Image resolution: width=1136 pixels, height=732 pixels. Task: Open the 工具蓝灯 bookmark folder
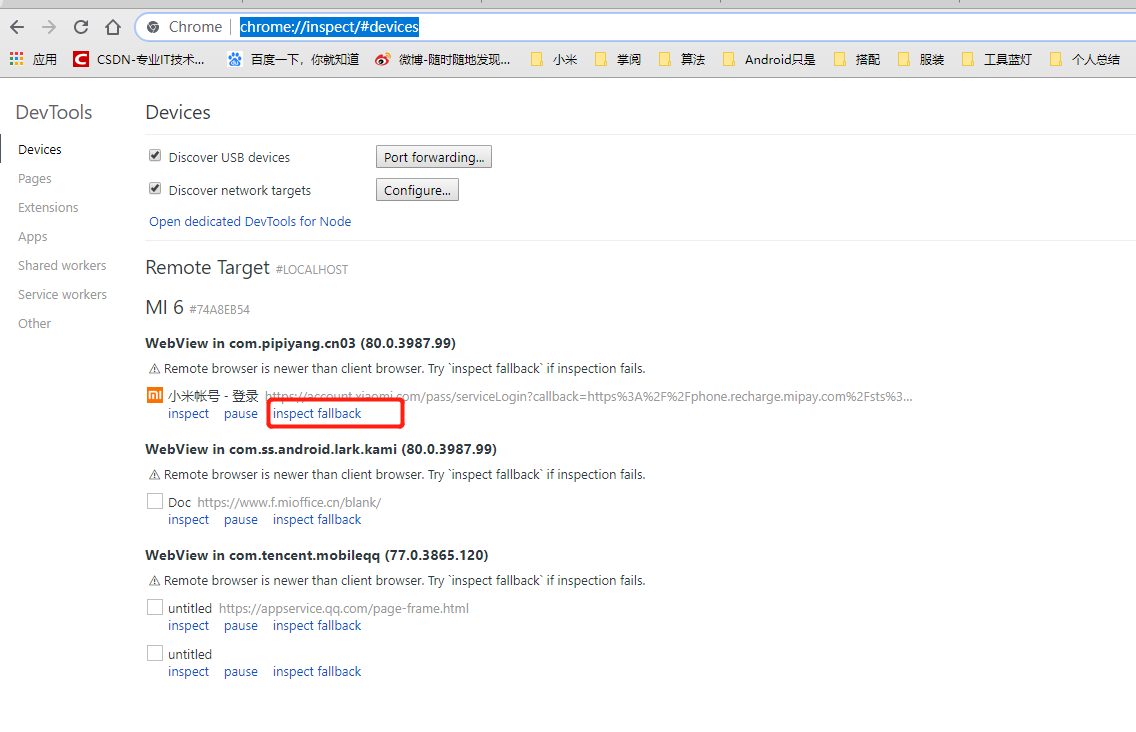pyautogui.click(x=997, y=59)
